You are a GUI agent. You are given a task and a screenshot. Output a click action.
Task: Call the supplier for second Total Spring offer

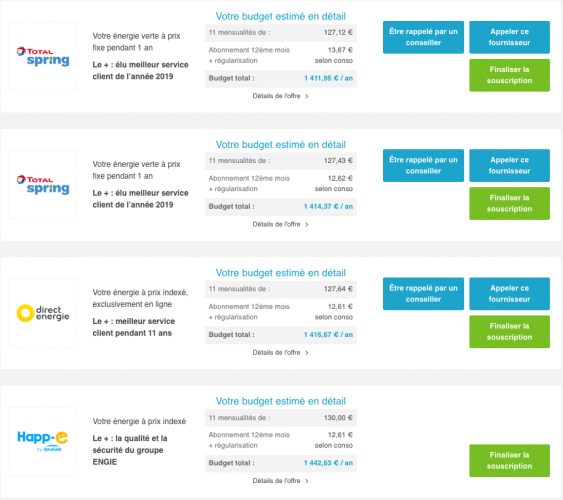tap(509, 165)
